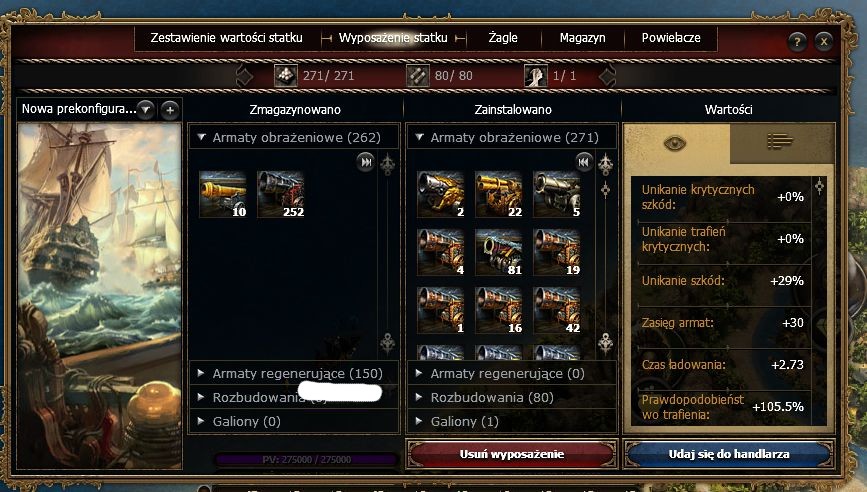Click the installed cannon stack of 81

[x=499, y=253]
